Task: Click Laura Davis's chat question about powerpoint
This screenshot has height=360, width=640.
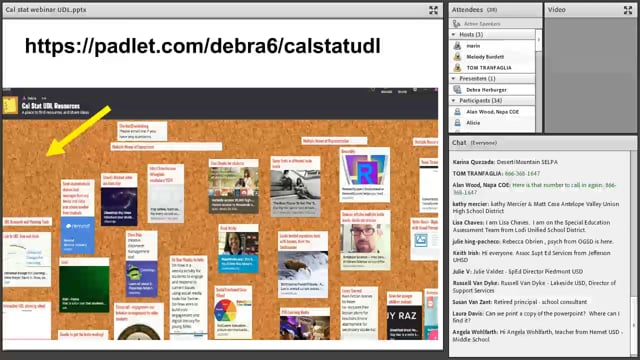Action: click(x=536, y=317)
